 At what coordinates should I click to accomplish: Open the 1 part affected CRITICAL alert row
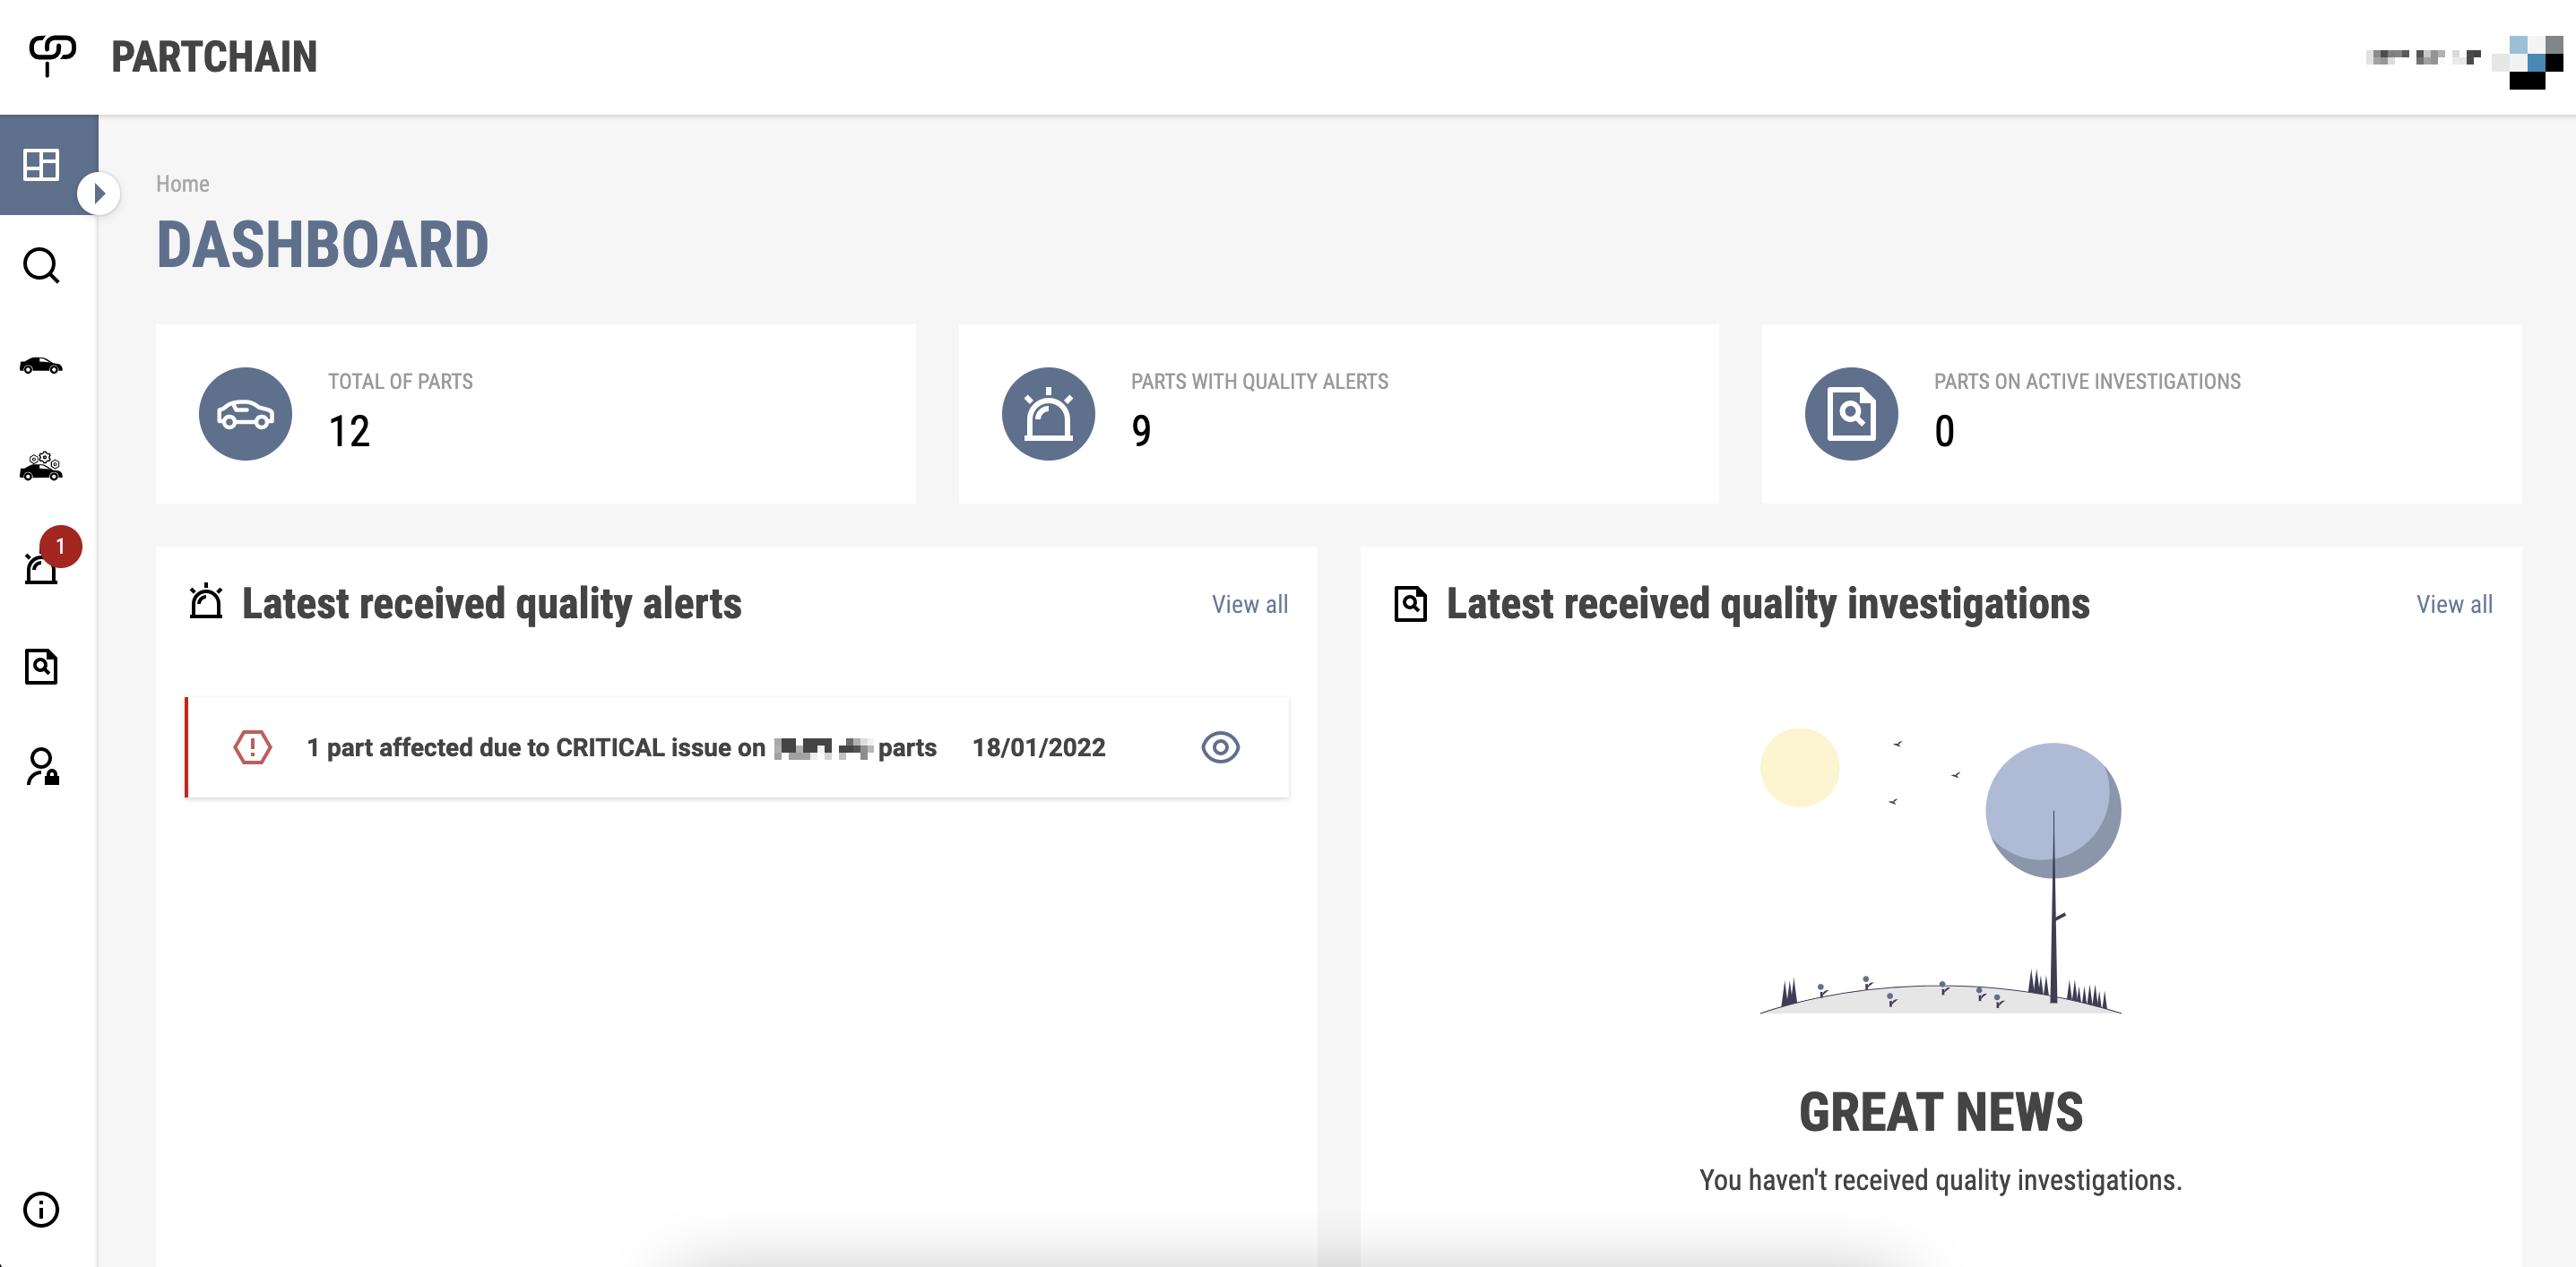737,747
